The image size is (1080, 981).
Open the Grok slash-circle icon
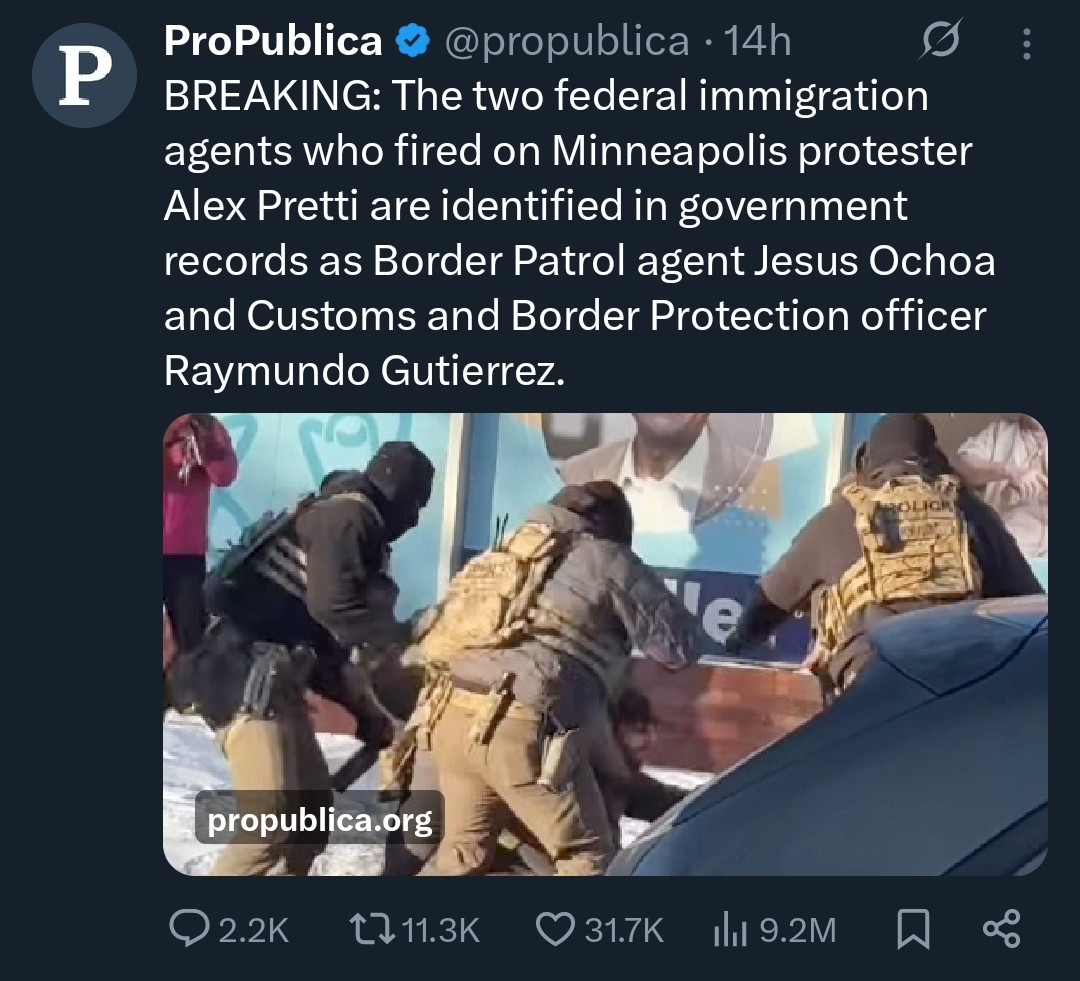[939, 40]
